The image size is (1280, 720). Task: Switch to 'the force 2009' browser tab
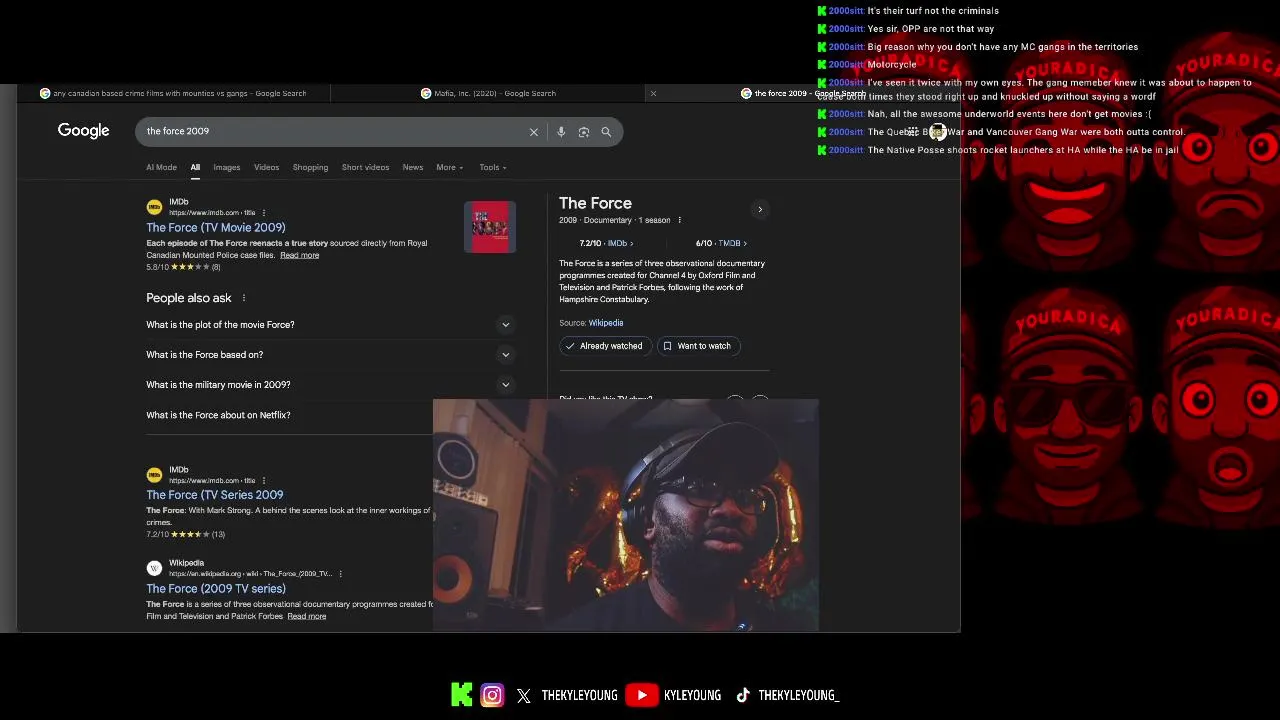(x=803, y=94)
